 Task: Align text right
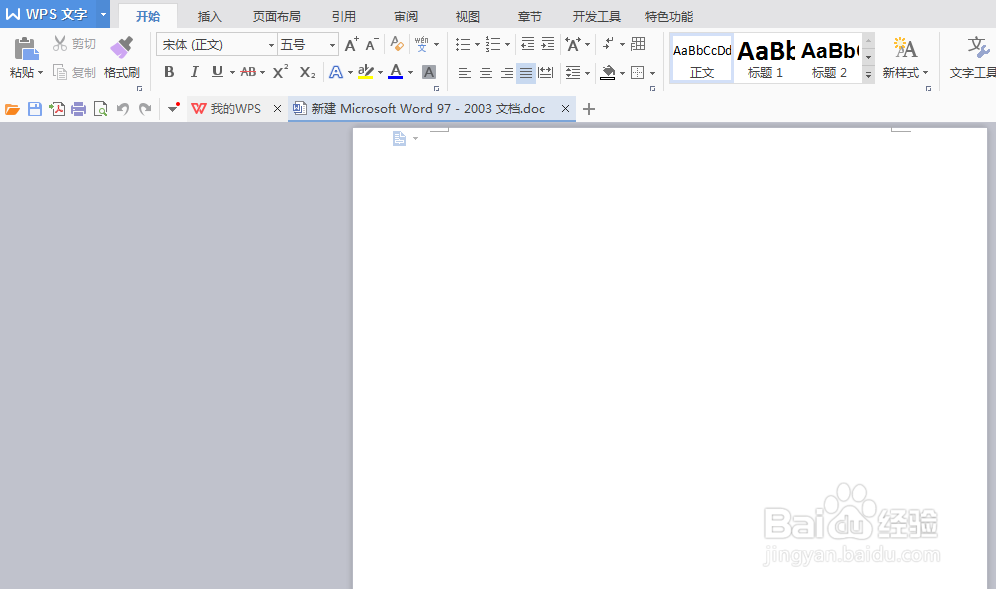click(x=506, y=73)
